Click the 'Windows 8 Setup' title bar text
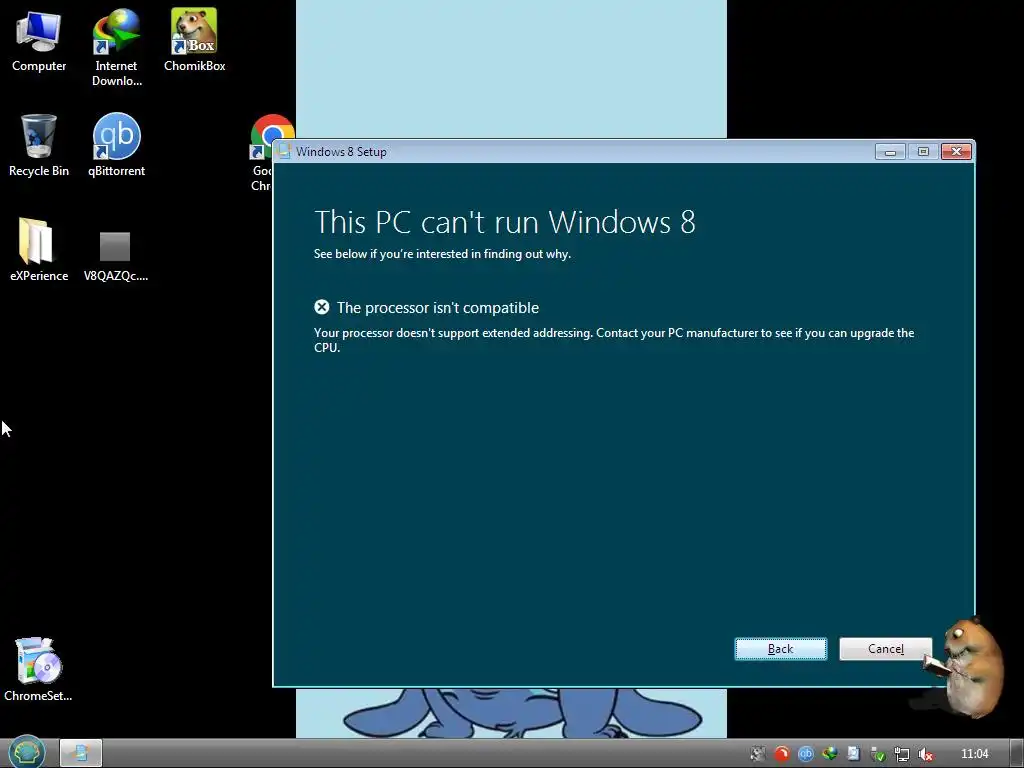 coord(341,152)
